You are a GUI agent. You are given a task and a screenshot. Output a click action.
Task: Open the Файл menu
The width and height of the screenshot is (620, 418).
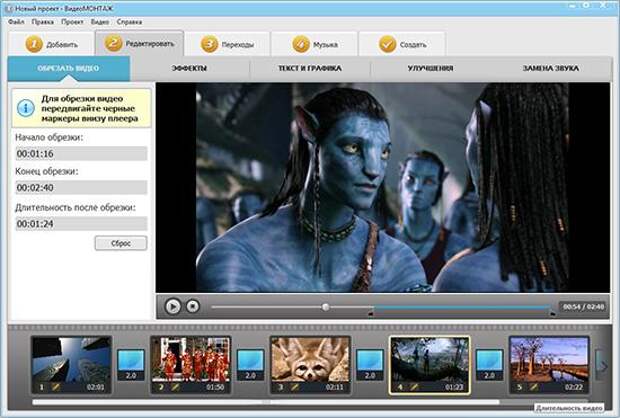coord(16,22)
